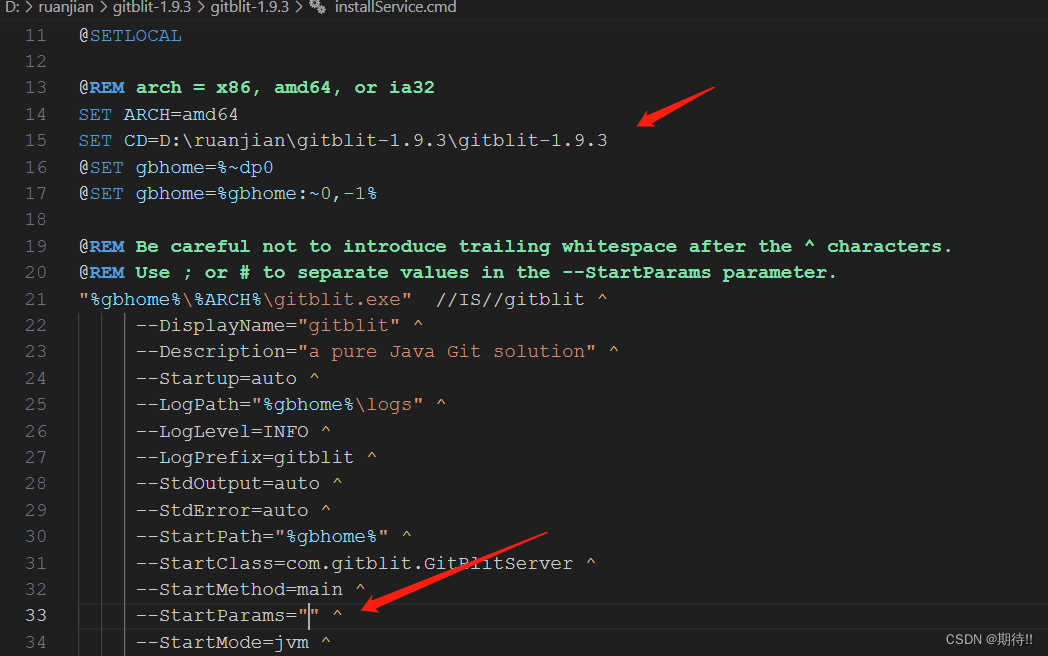This screenshot has height=656, width=1048.
Task: Click gbhome=%~dp0 assignment
Action: coord(205,167)
